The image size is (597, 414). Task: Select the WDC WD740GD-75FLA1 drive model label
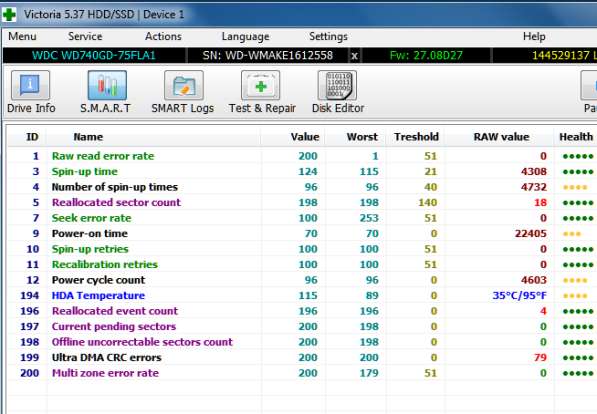click(94, 56)
